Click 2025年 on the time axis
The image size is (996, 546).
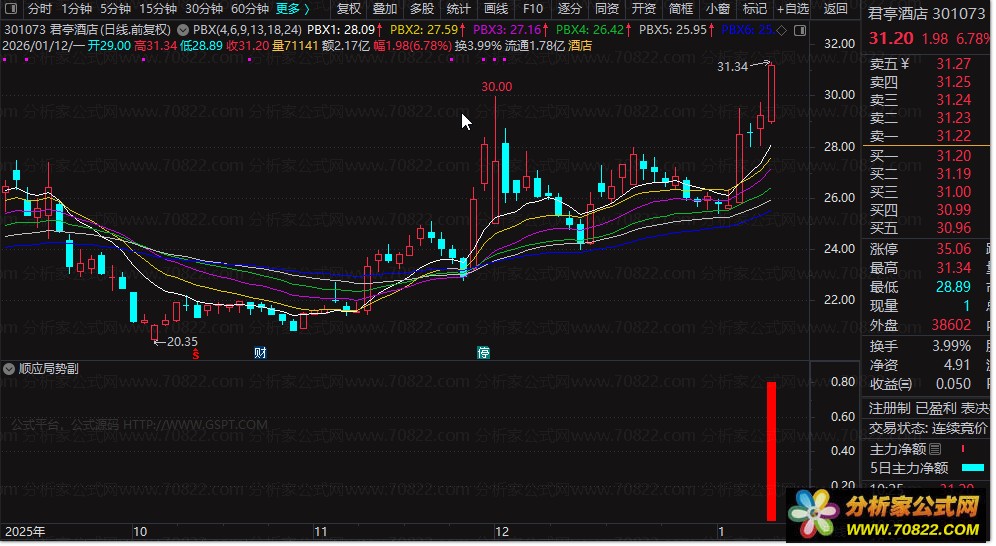click(x=25, y=532)
